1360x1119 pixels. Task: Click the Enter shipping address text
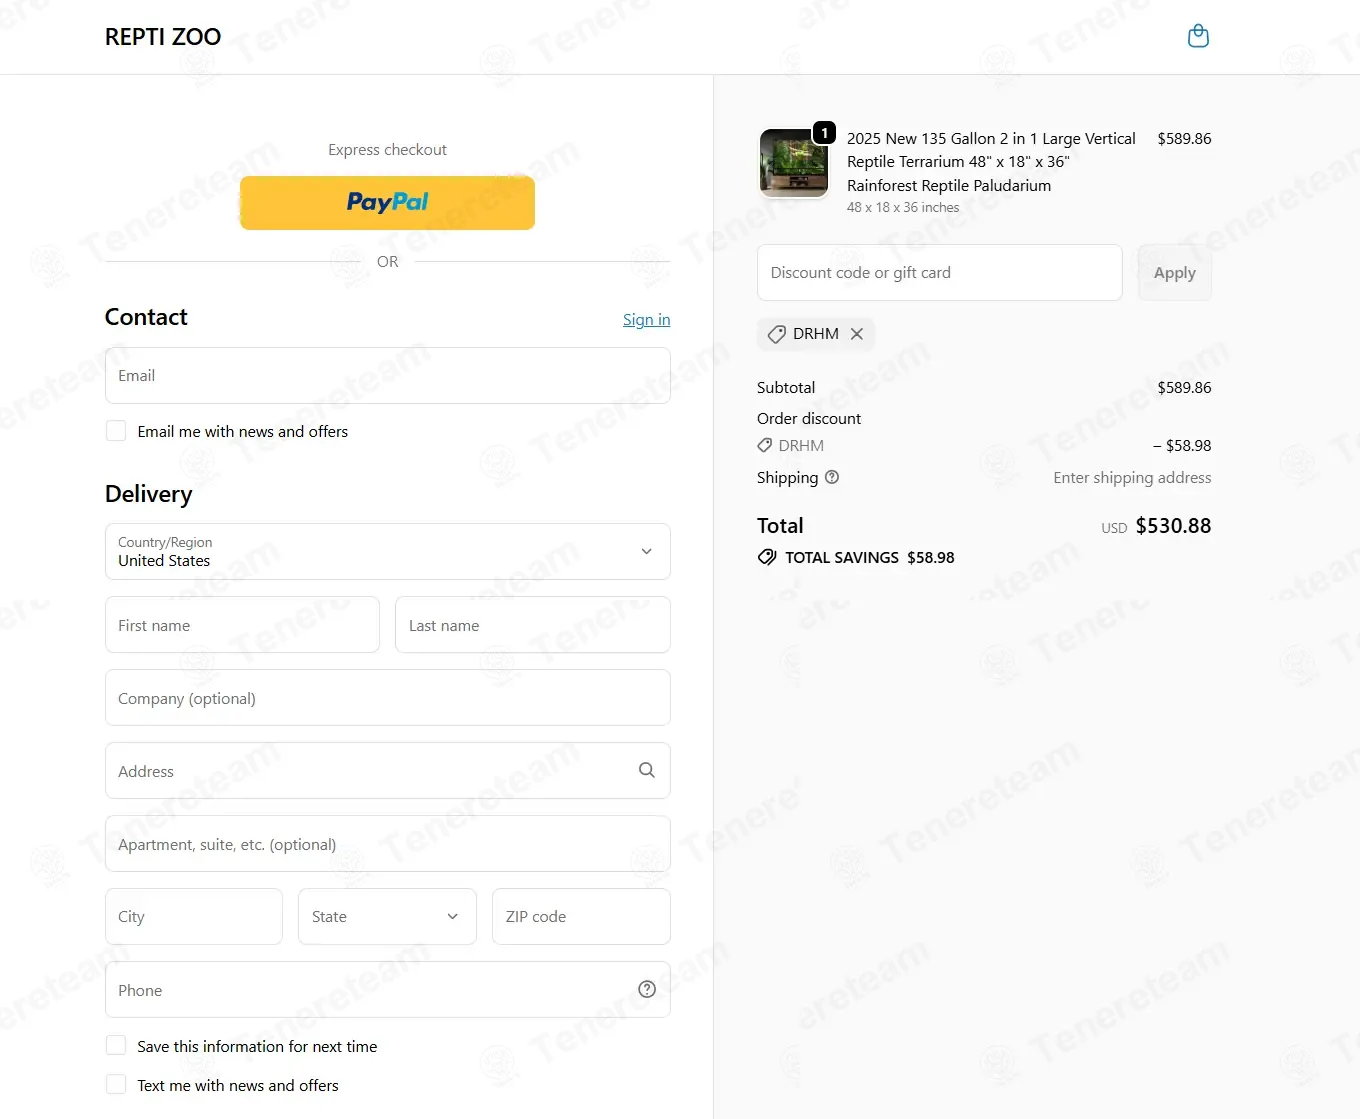point(1132,478)
